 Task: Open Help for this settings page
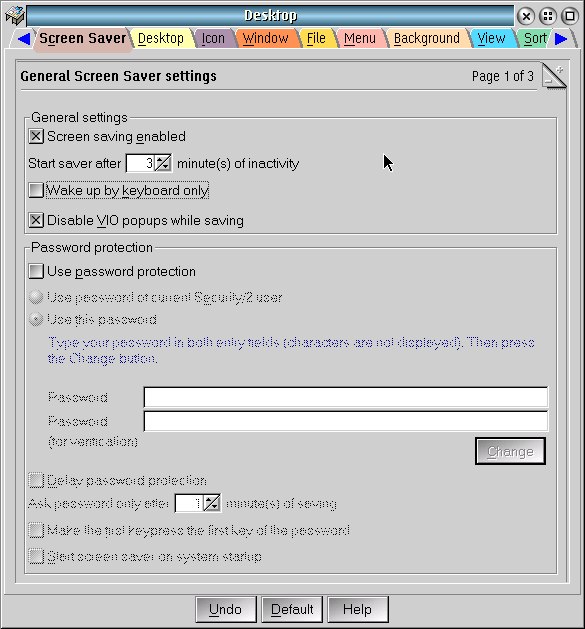pyautogui.click(x=358, y=609)
